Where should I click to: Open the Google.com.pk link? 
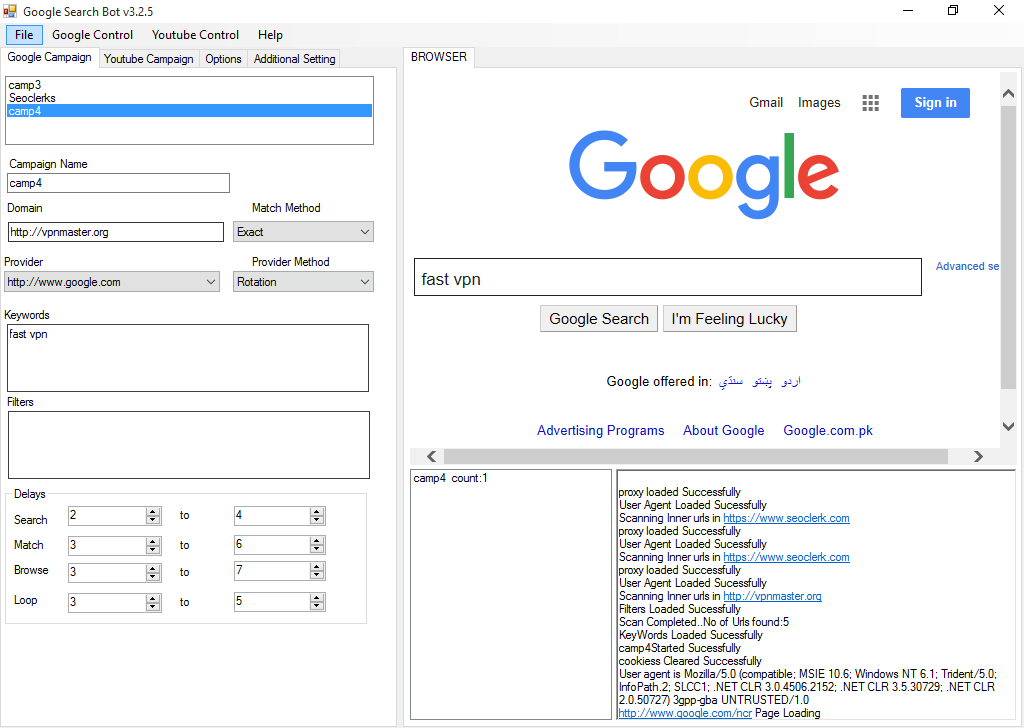(828, 430)
